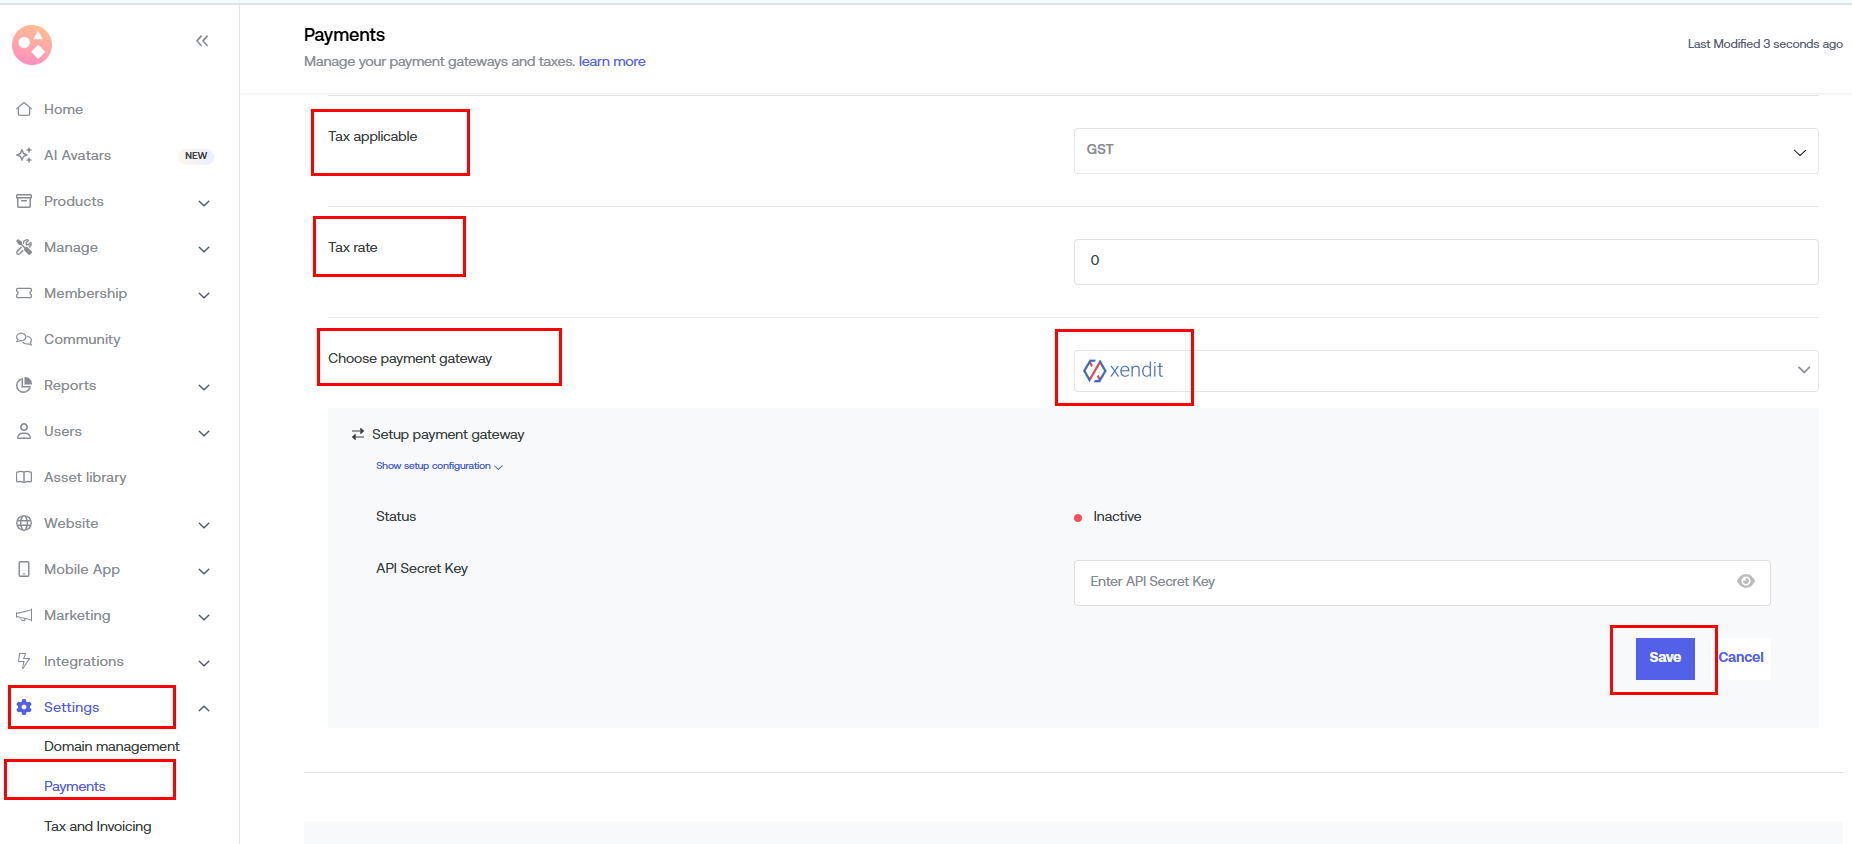Viewport: 1852px width, 844px height.
Task: Open Asset library book icon
Action: click(24, 477)
